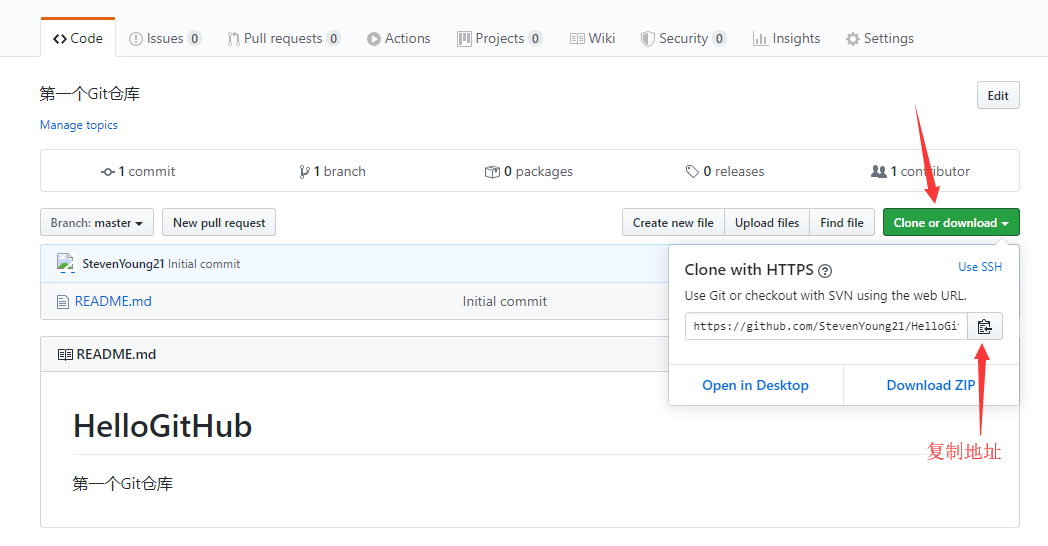Click the commit icon next to 1 commit
Screen dimensions: 1048x546
108,172
